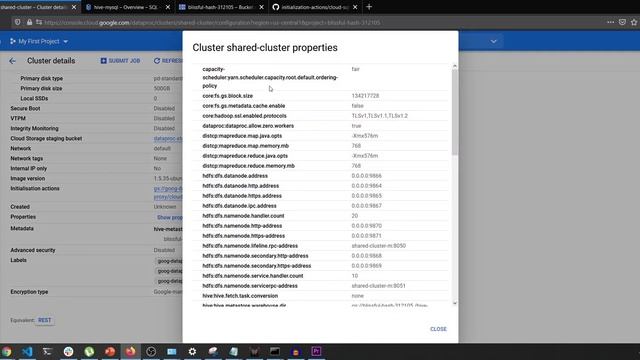Open Firefox from the taskbar
This screenshot has width=640, height=360.
click(x=130, y=351)
